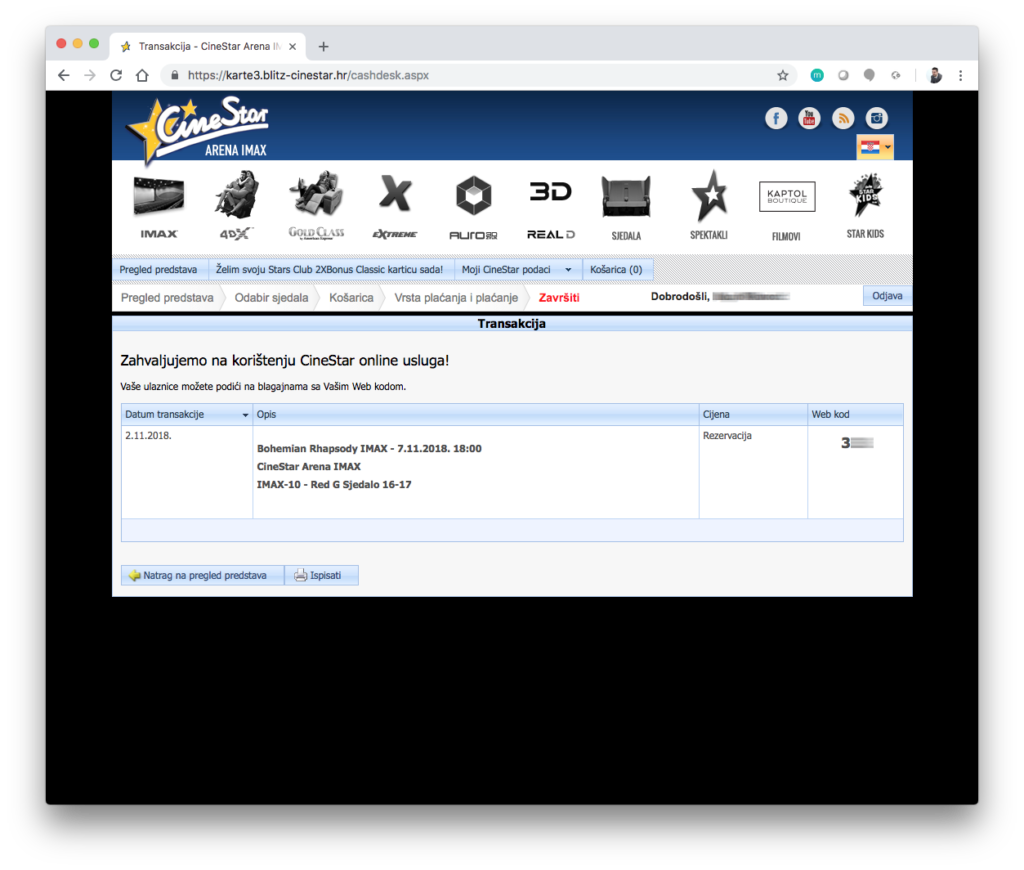Screen dimensions: 1024x870
Task: Visit the CineStar Facebook page icon
Action: (776, 118)
